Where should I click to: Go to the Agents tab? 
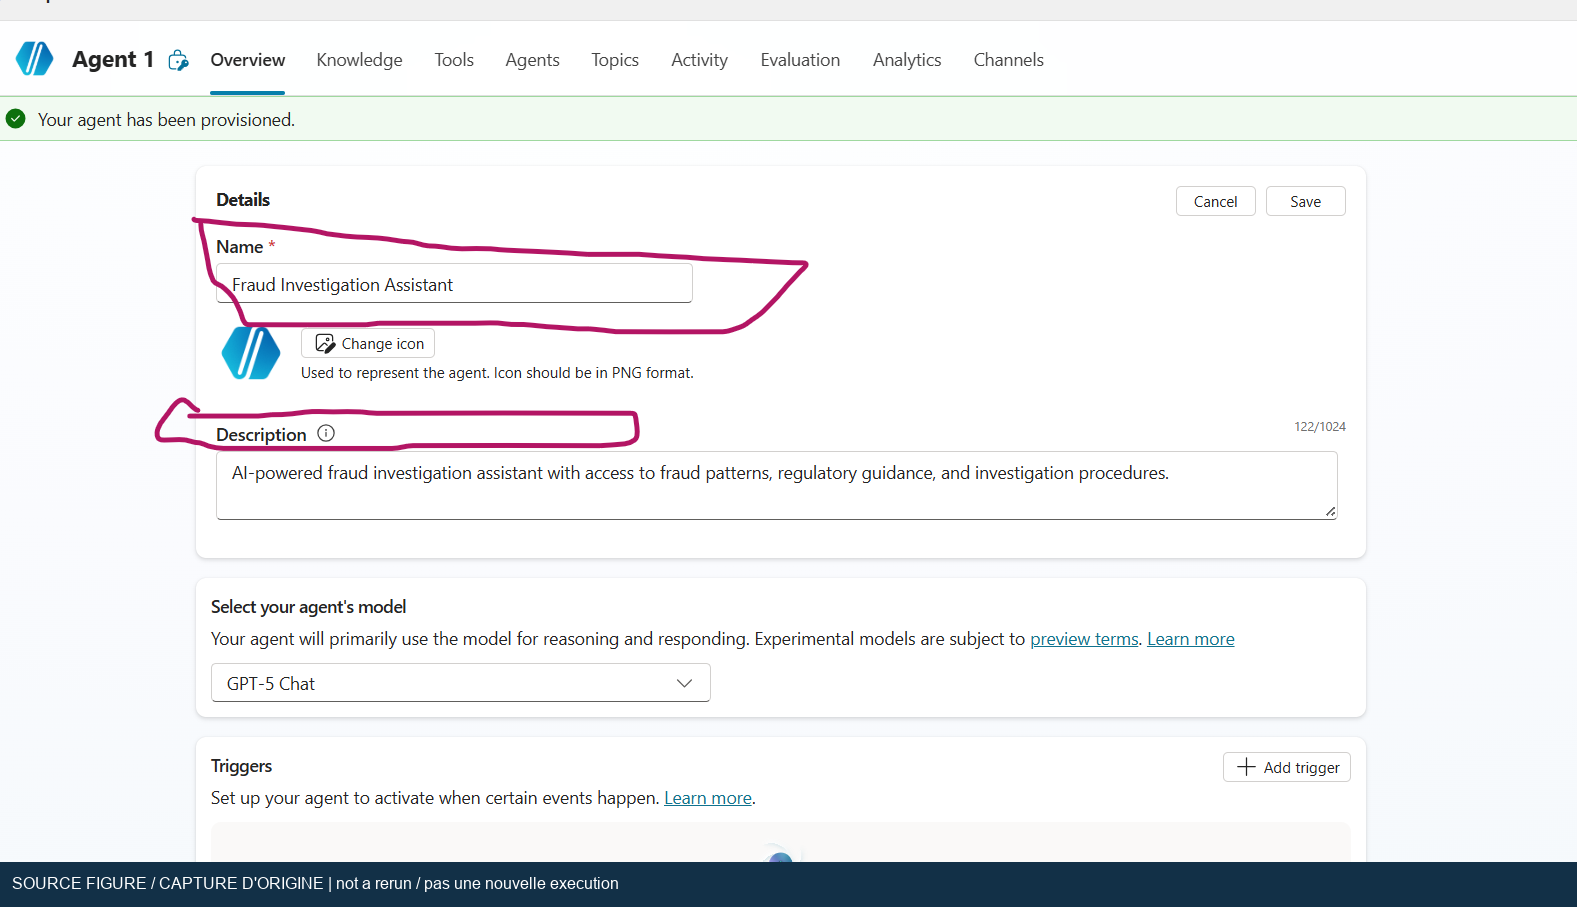click(532, 60)
